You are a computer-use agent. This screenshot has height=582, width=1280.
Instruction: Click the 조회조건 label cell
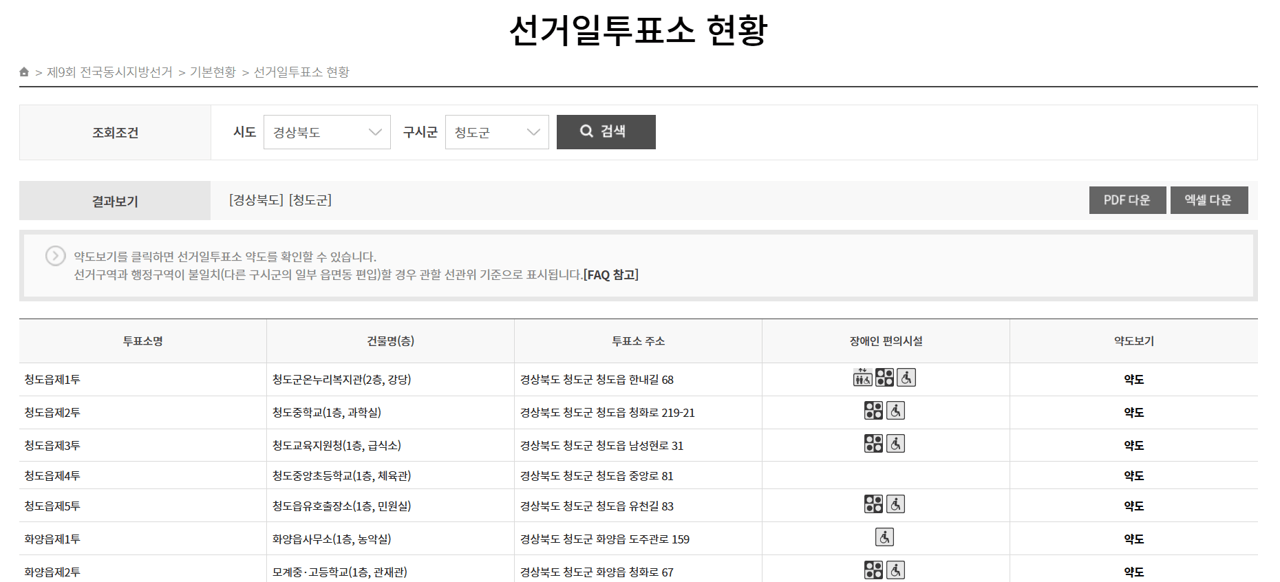tap(115, 132)
